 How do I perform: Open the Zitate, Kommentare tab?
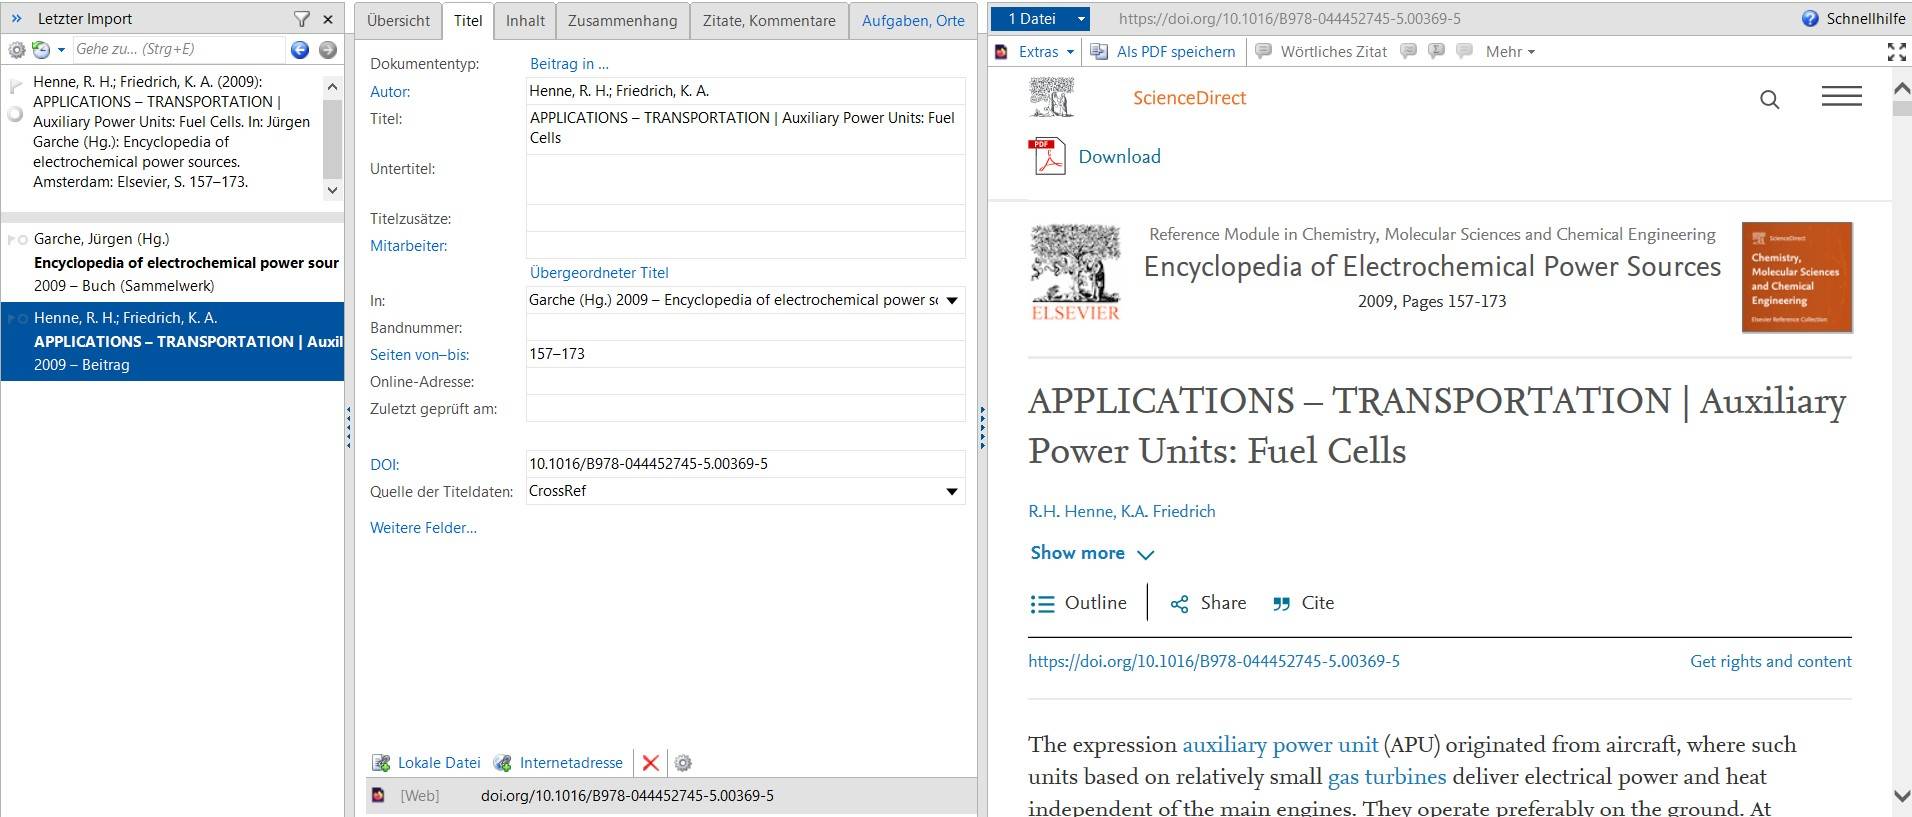point(768,20)
